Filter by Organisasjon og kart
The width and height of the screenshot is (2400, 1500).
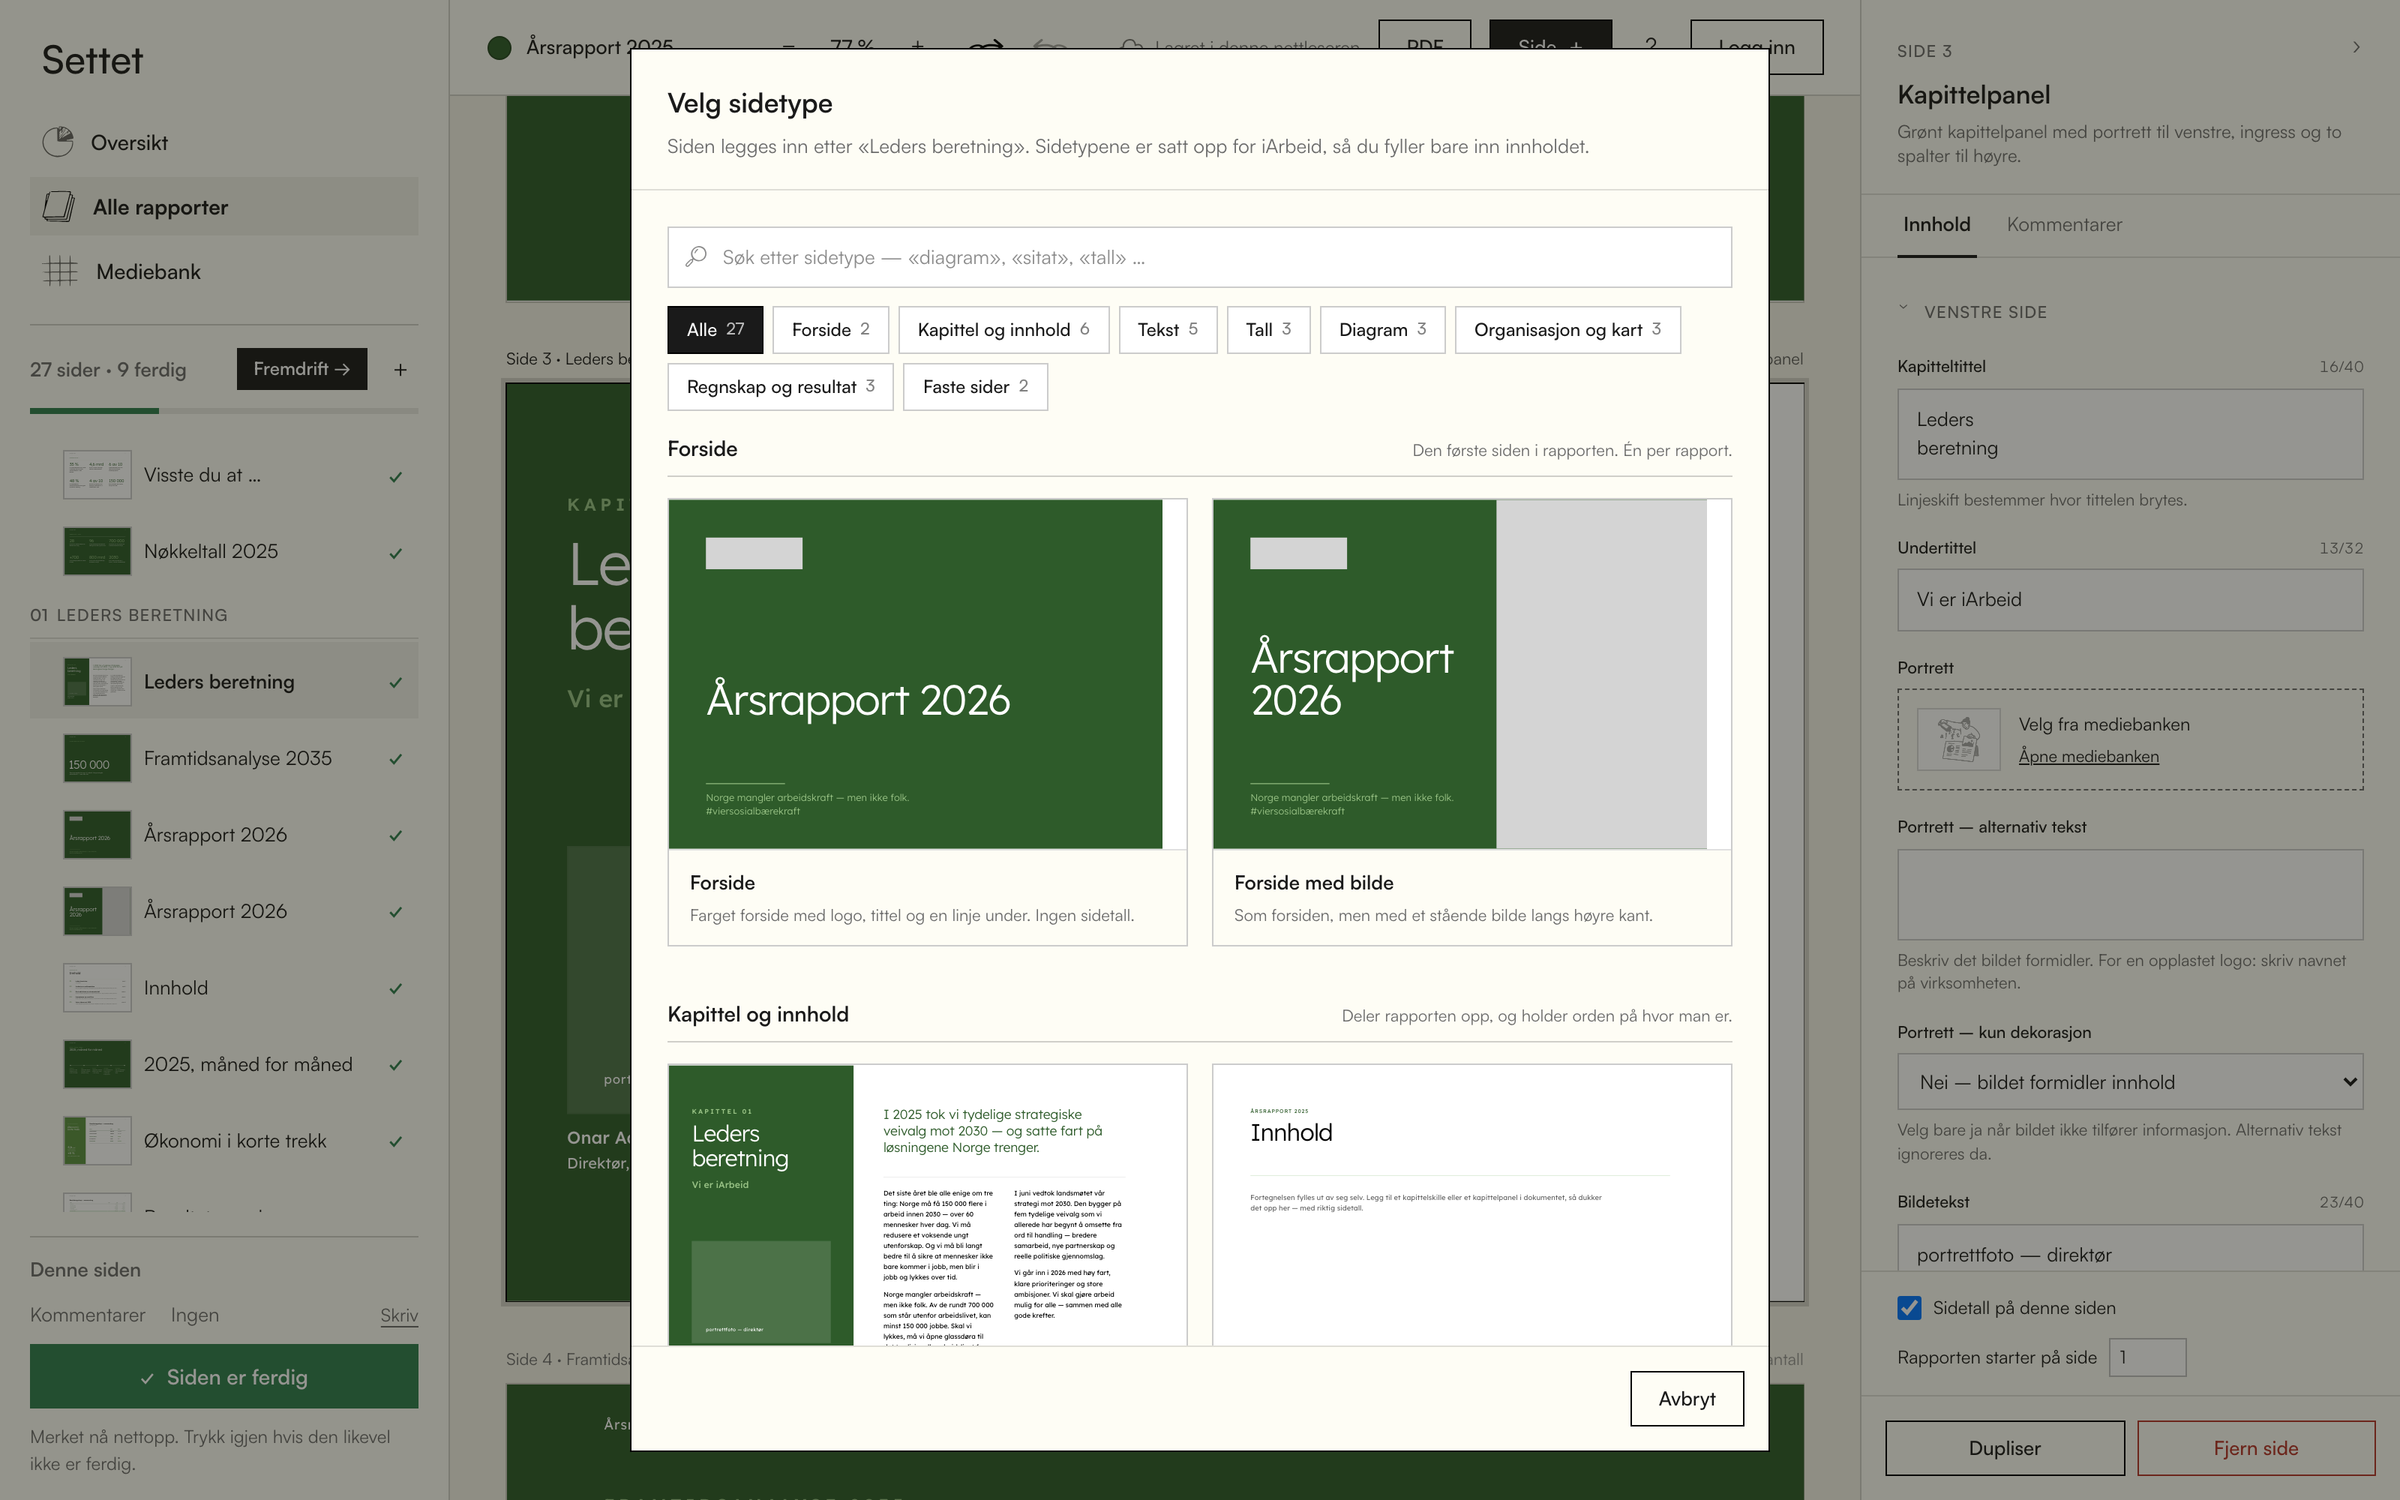tap(1567, 330)
